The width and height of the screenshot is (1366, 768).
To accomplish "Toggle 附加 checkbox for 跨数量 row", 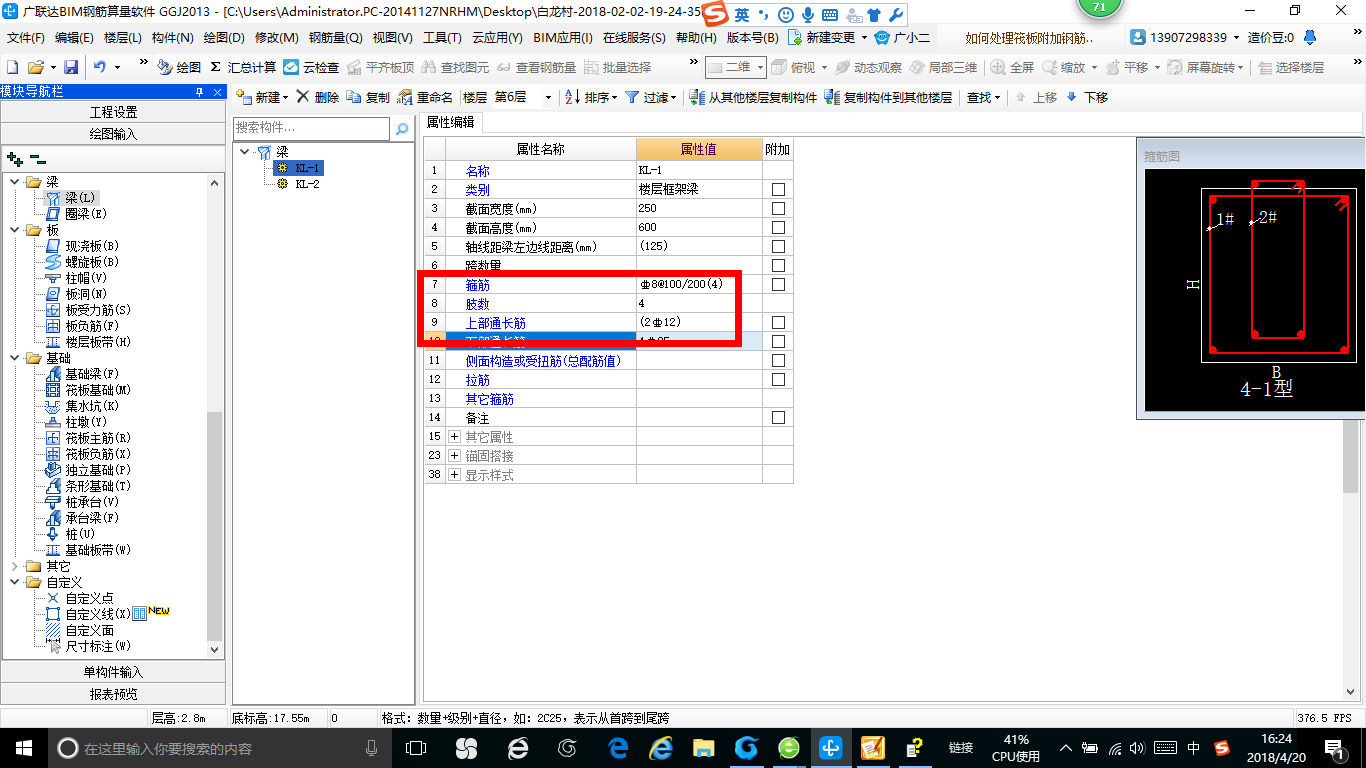I will click(778, 266).
